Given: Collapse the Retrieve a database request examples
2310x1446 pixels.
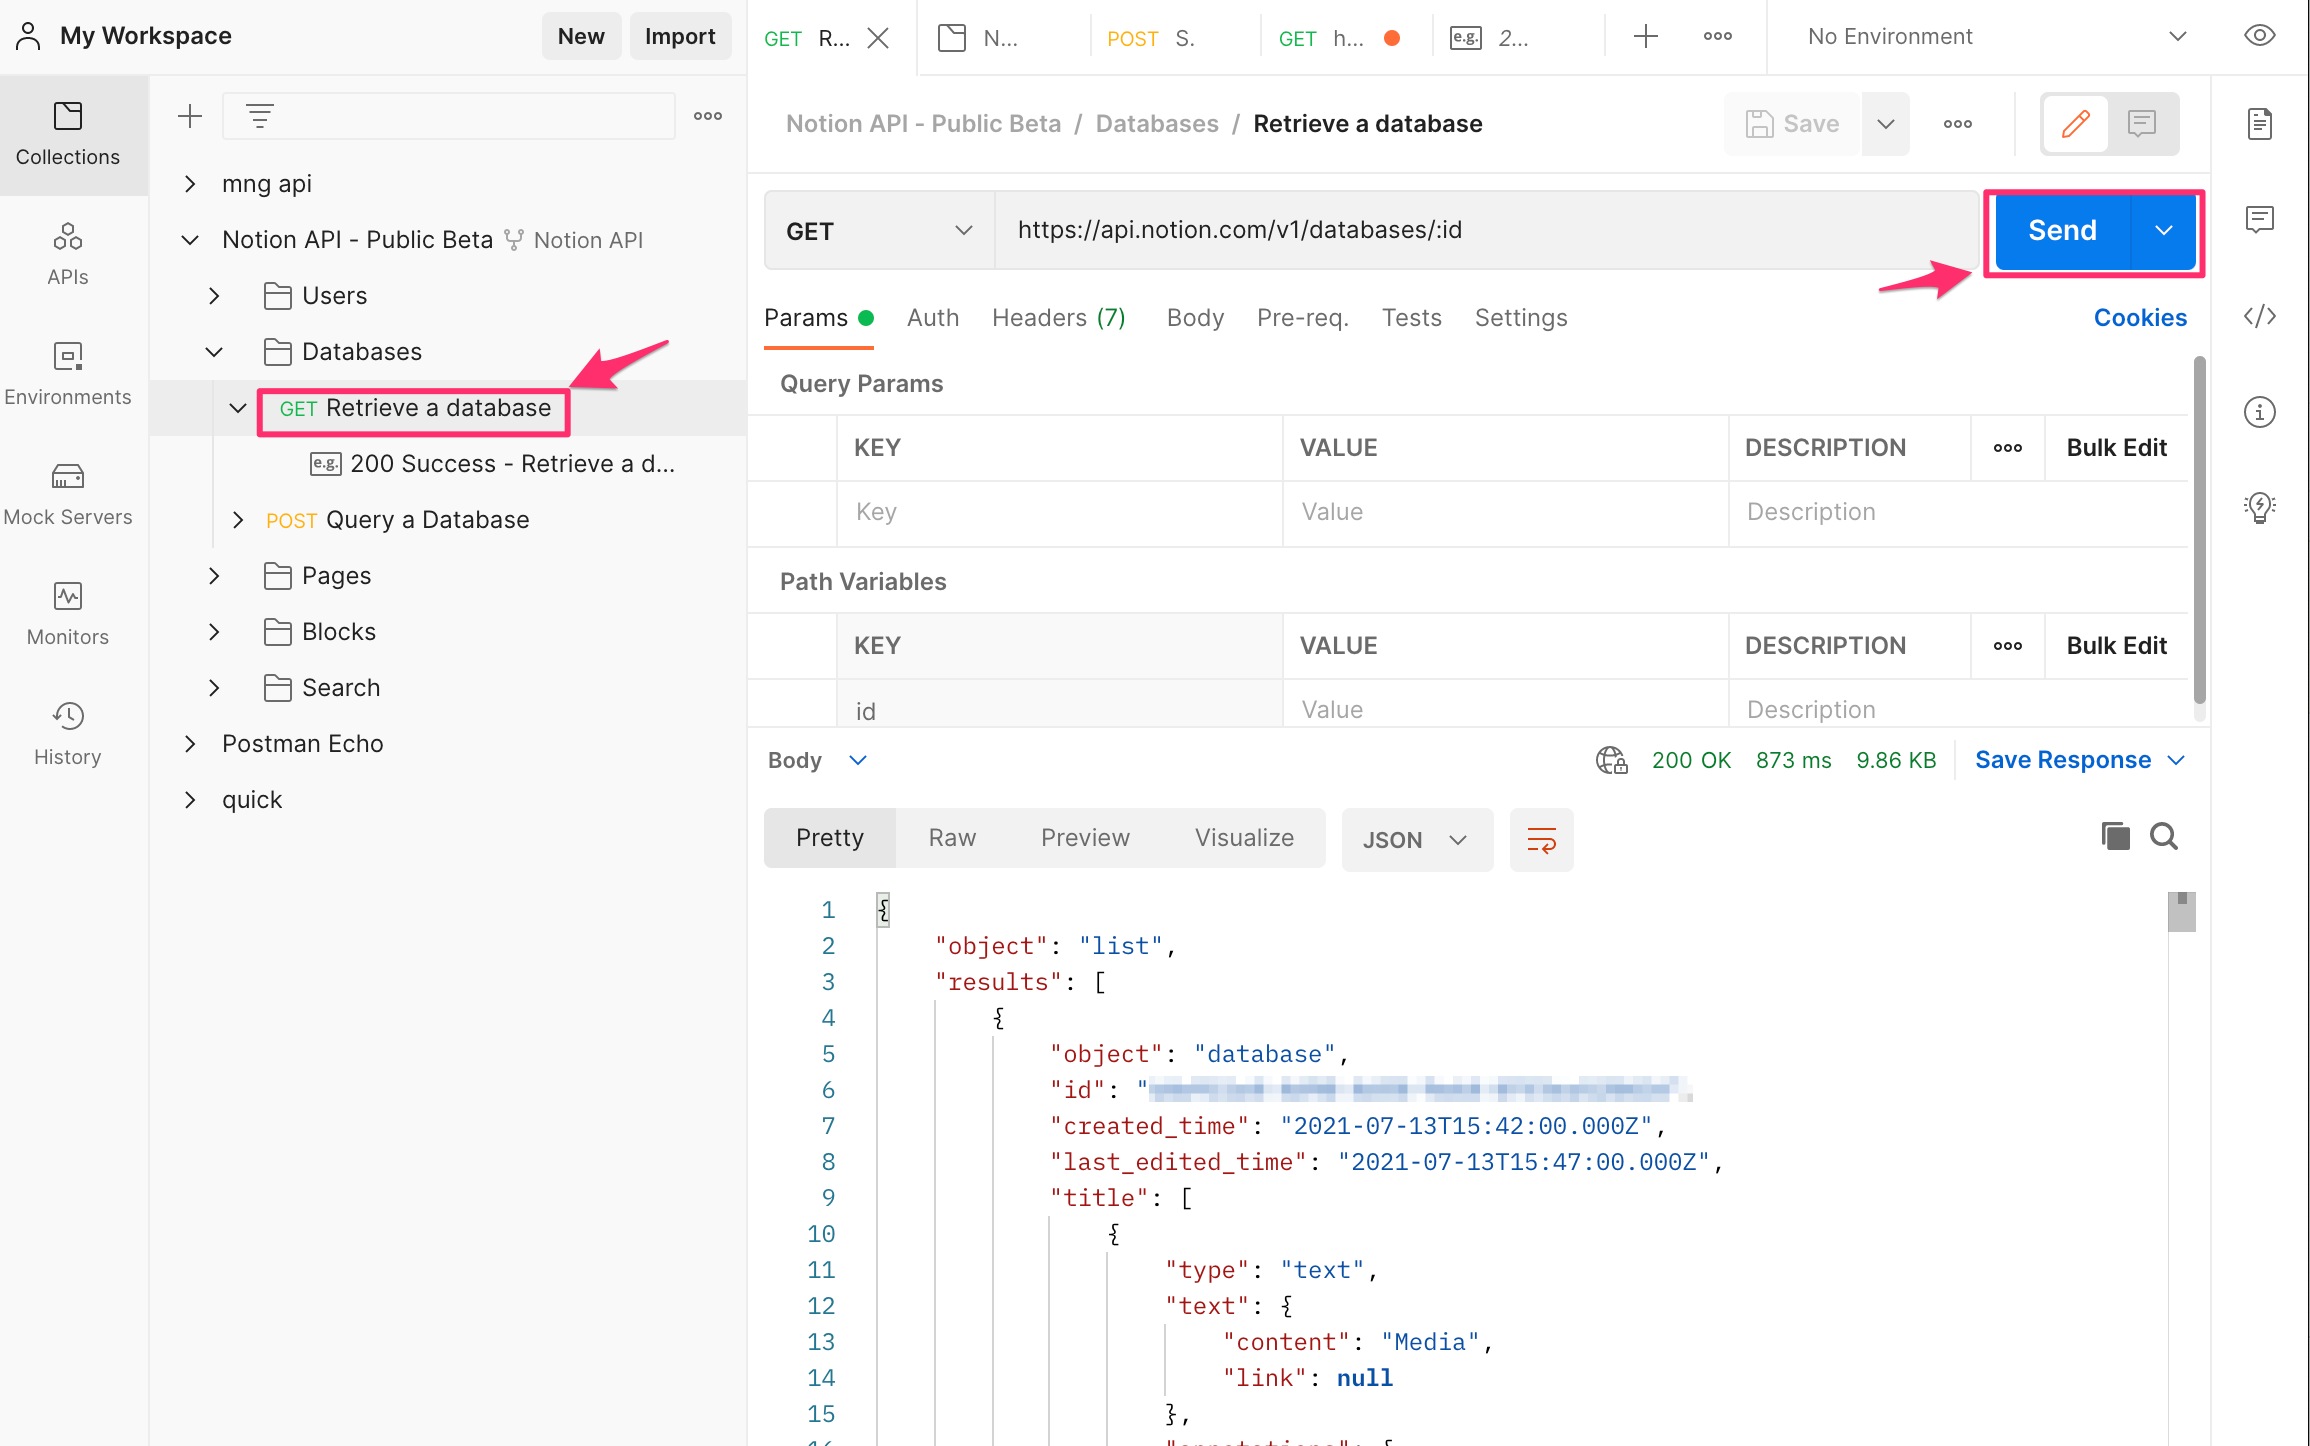Looking at the screenshot, I should 238,408.
